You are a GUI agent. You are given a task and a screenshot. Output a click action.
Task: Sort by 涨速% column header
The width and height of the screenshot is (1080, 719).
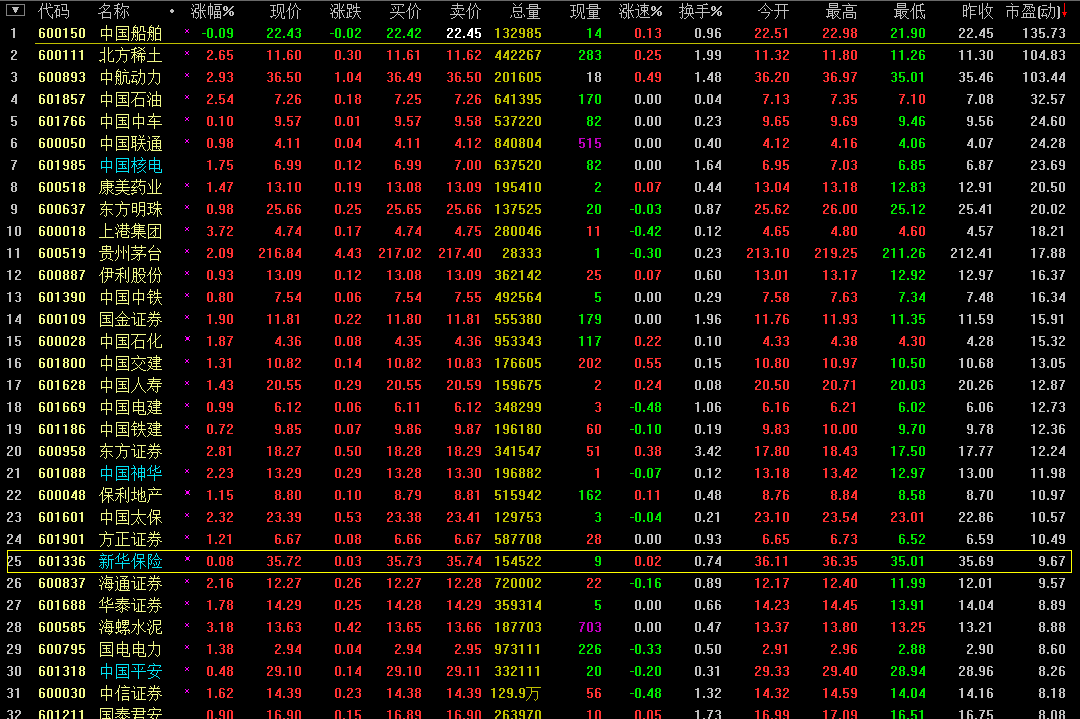click(641, 11)
